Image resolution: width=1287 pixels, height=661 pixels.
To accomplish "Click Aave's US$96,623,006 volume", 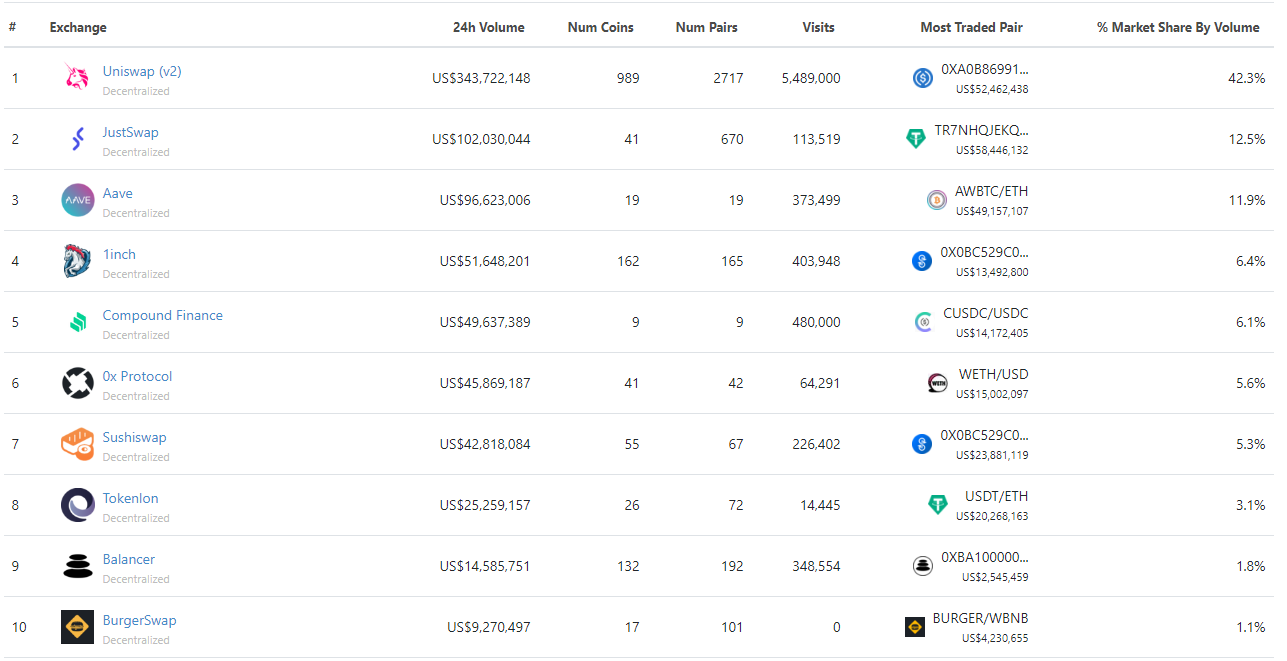I will point(485,200).
